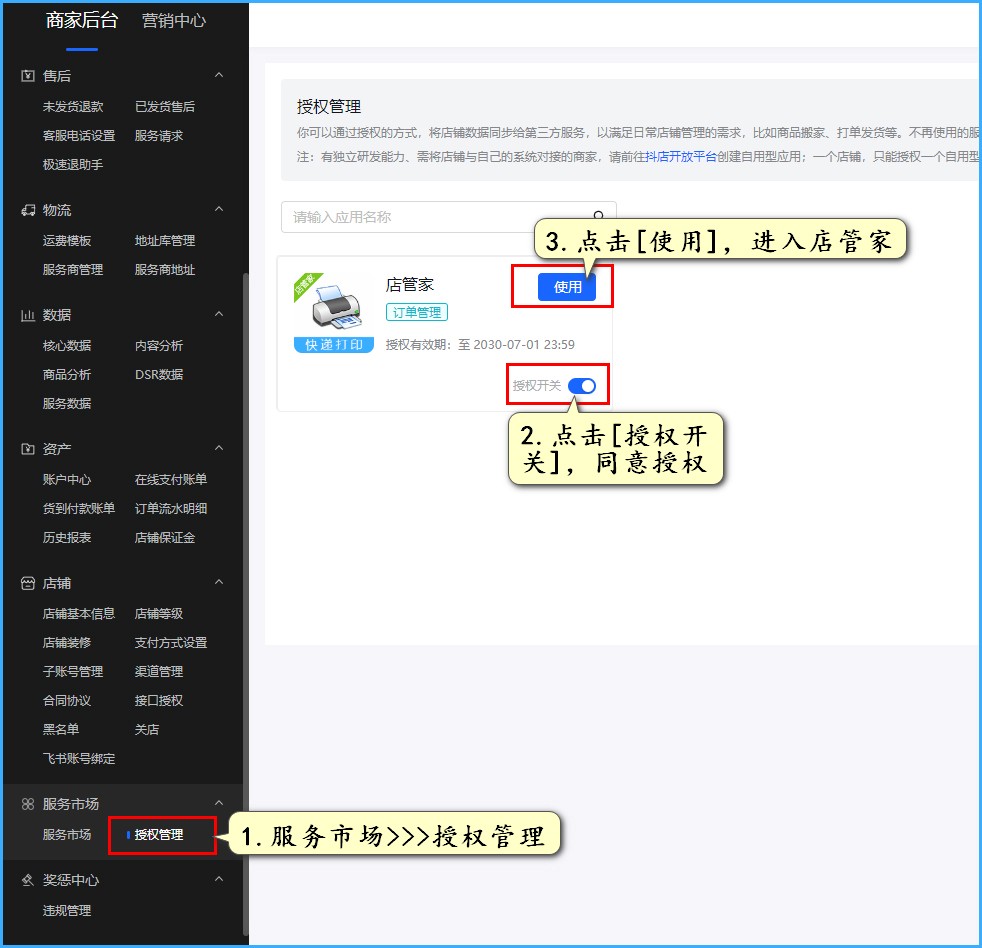Viewport: 982px width, 948px height.
Task: Click the 数据 chart icon in sidebar
Action: [28, 315]
